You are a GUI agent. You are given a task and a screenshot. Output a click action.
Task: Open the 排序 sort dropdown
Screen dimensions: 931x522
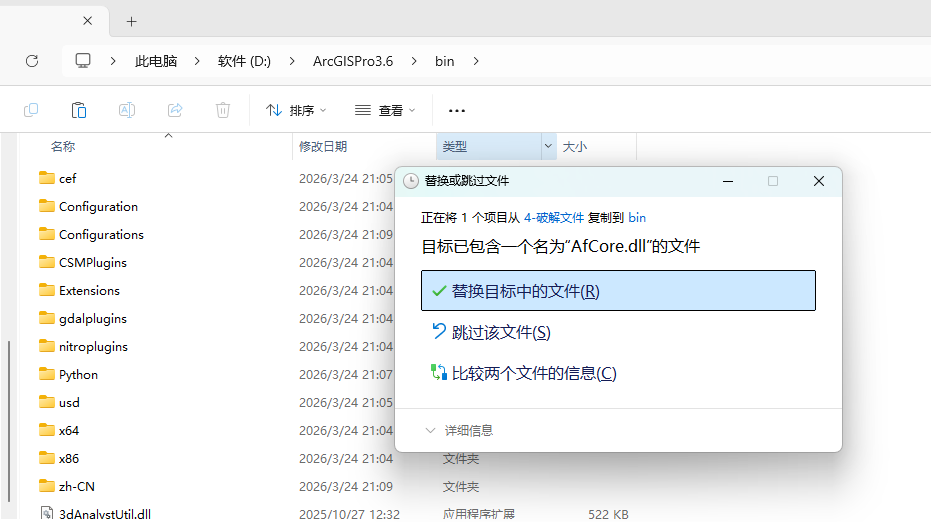click(296, 110)
